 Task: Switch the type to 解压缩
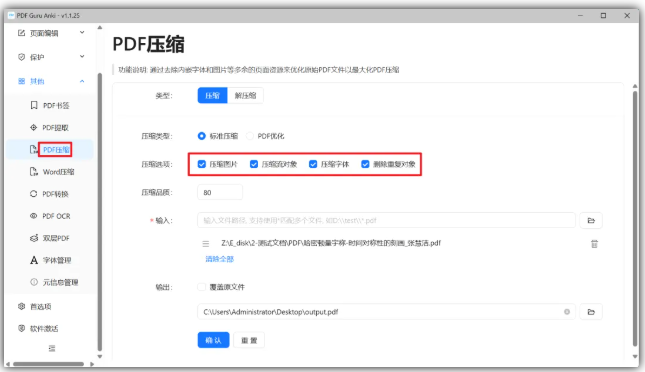coord(245,95)
